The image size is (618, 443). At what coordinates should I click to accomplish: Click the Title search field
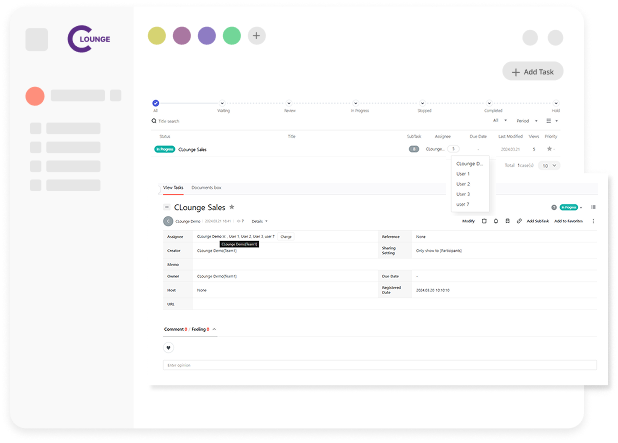[x=169, y=121]
